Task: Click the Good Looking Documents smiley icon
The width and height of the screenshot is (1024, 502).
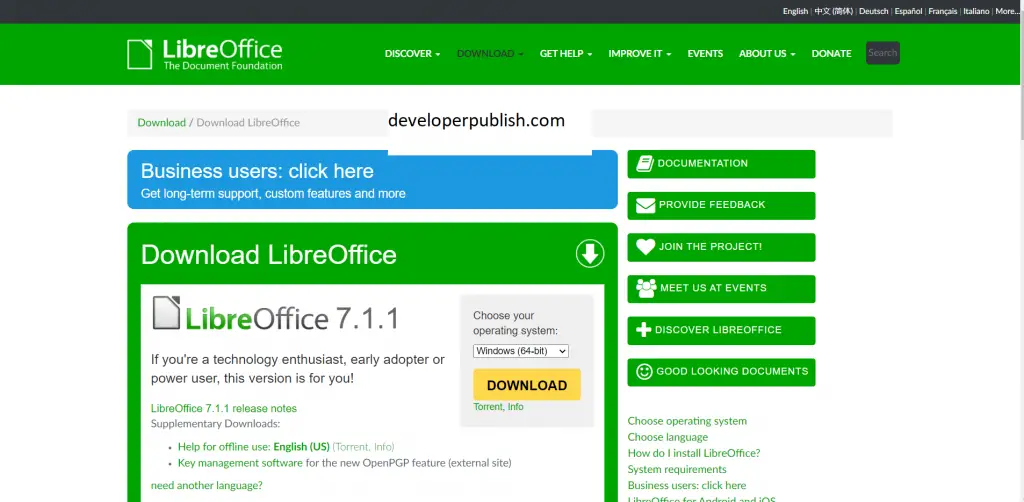Action: (644, 371)
